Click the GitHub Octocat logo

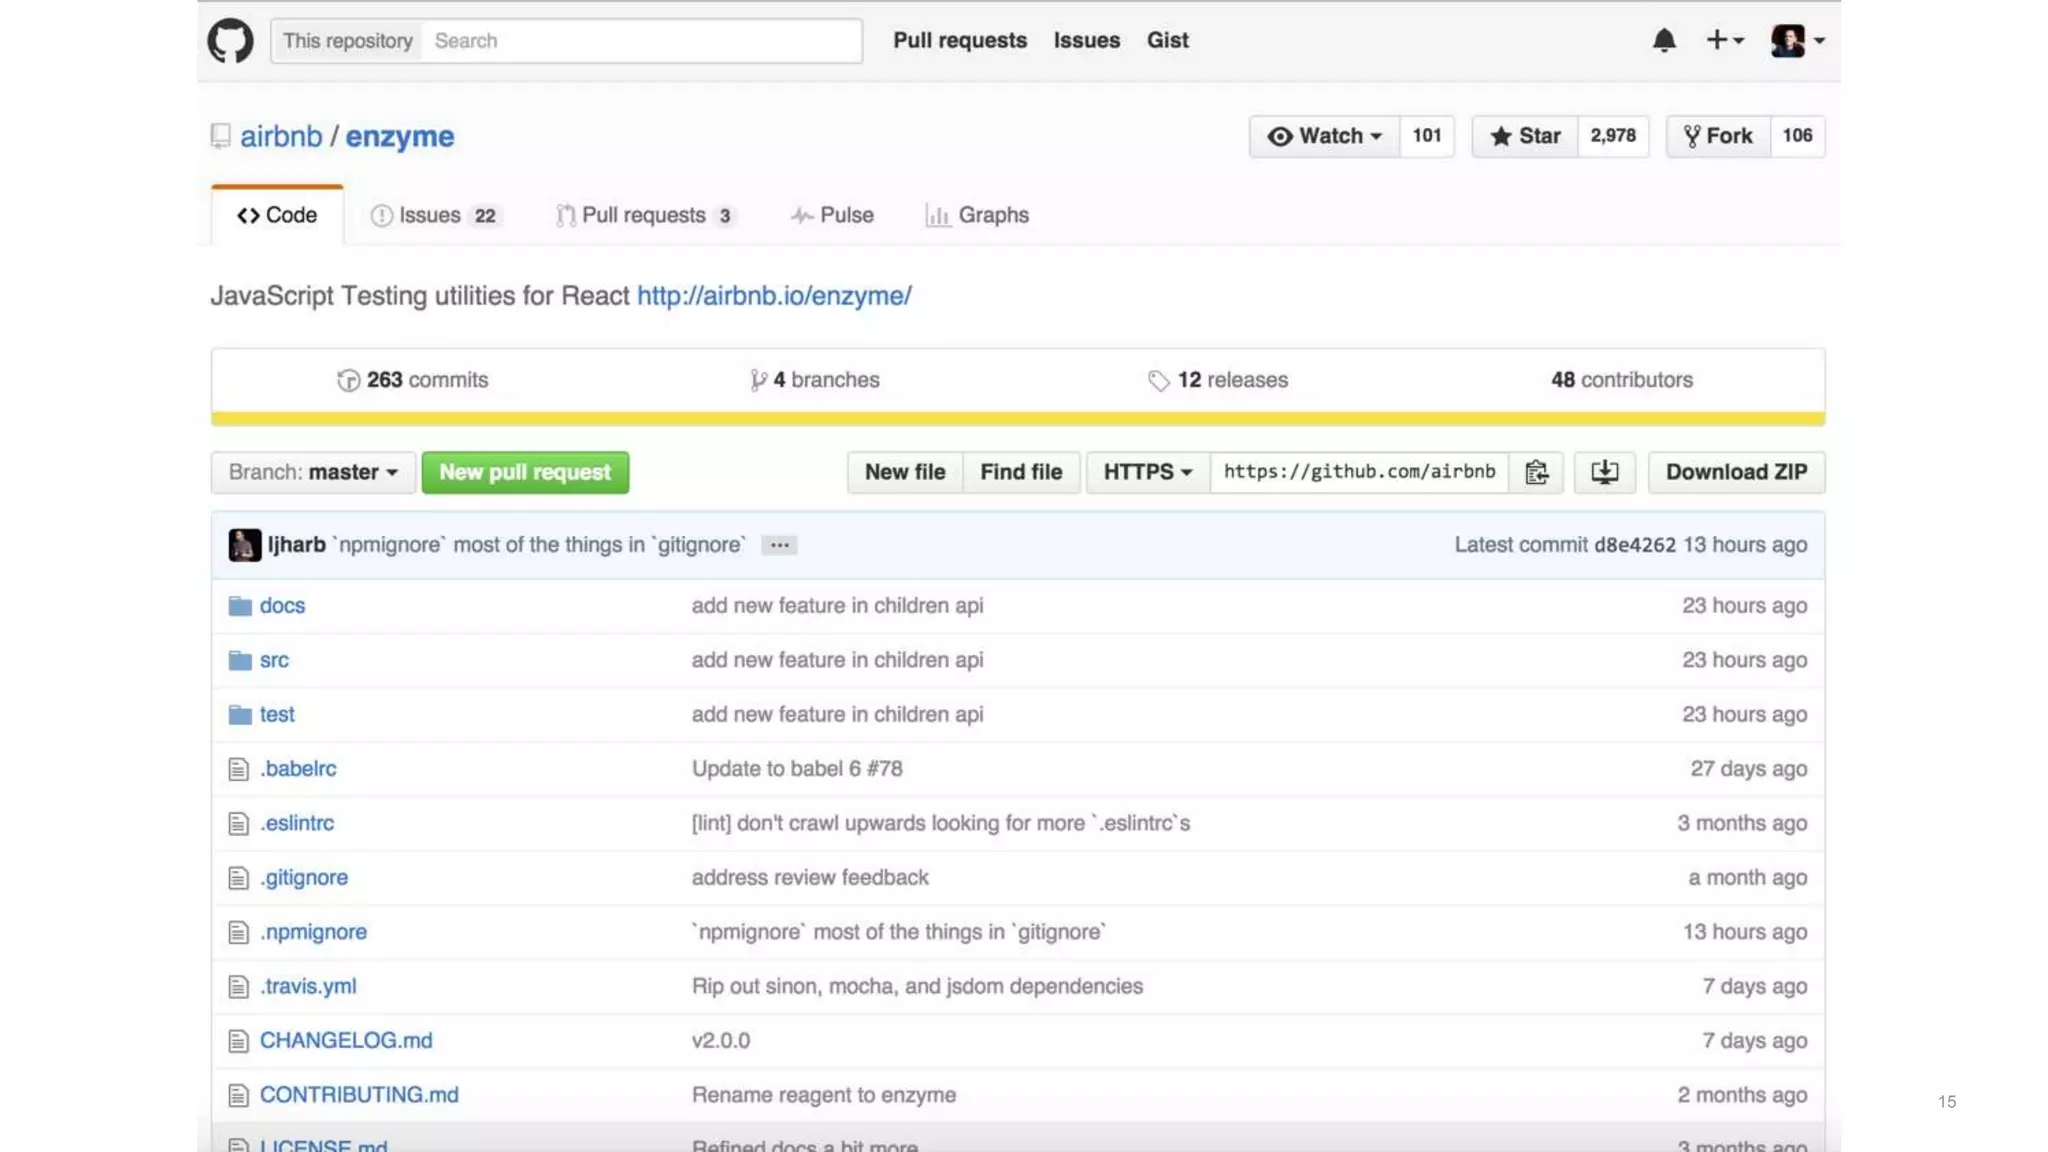point(230,41)
